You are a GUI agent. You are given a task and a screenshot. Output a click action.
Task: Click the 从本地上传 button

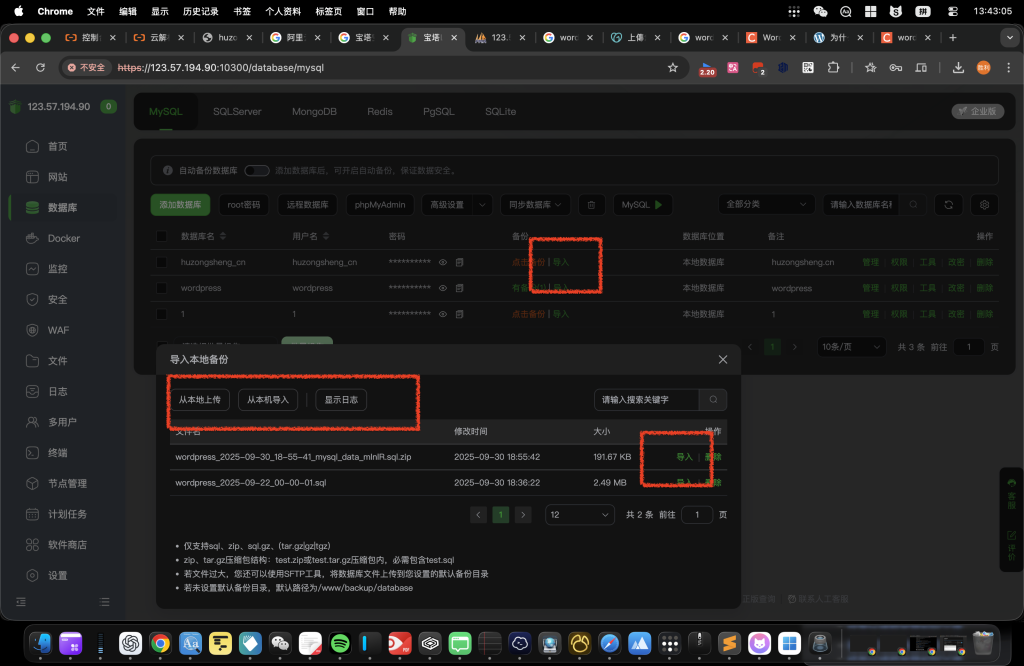pos(200,400)
